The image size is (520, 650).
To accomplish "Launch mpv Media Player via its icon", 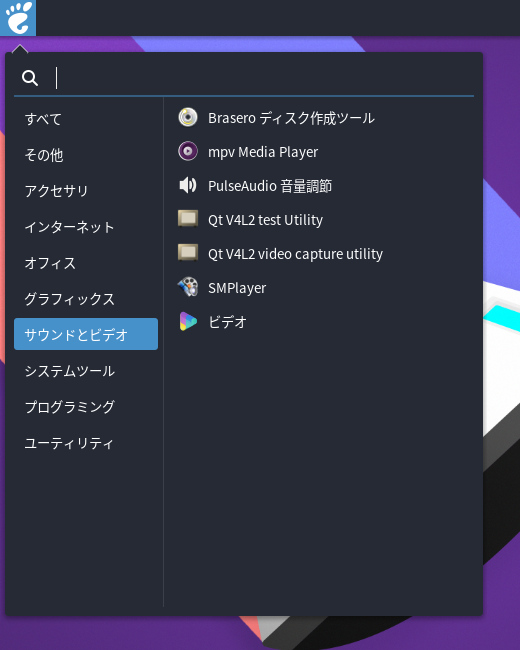I will click(x=188, y=151).
